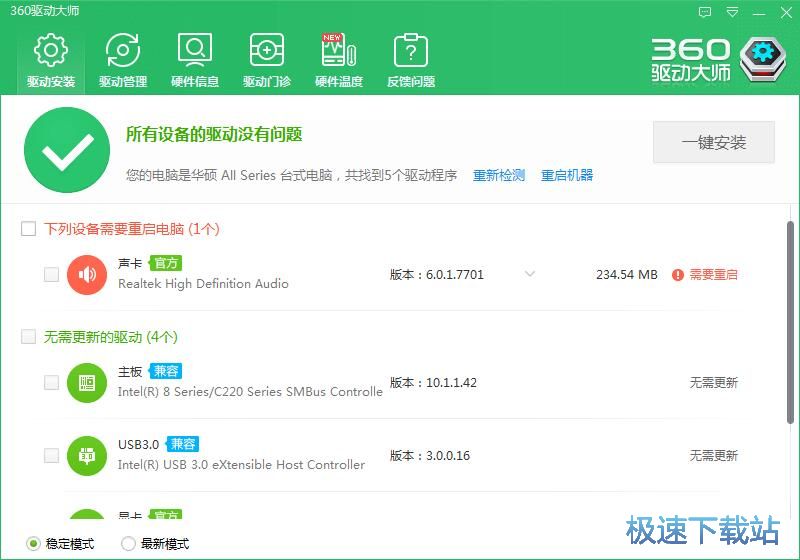Select the 稳定模式 radio button
Viewport: 800px width, 560px height.
[33, 544]
